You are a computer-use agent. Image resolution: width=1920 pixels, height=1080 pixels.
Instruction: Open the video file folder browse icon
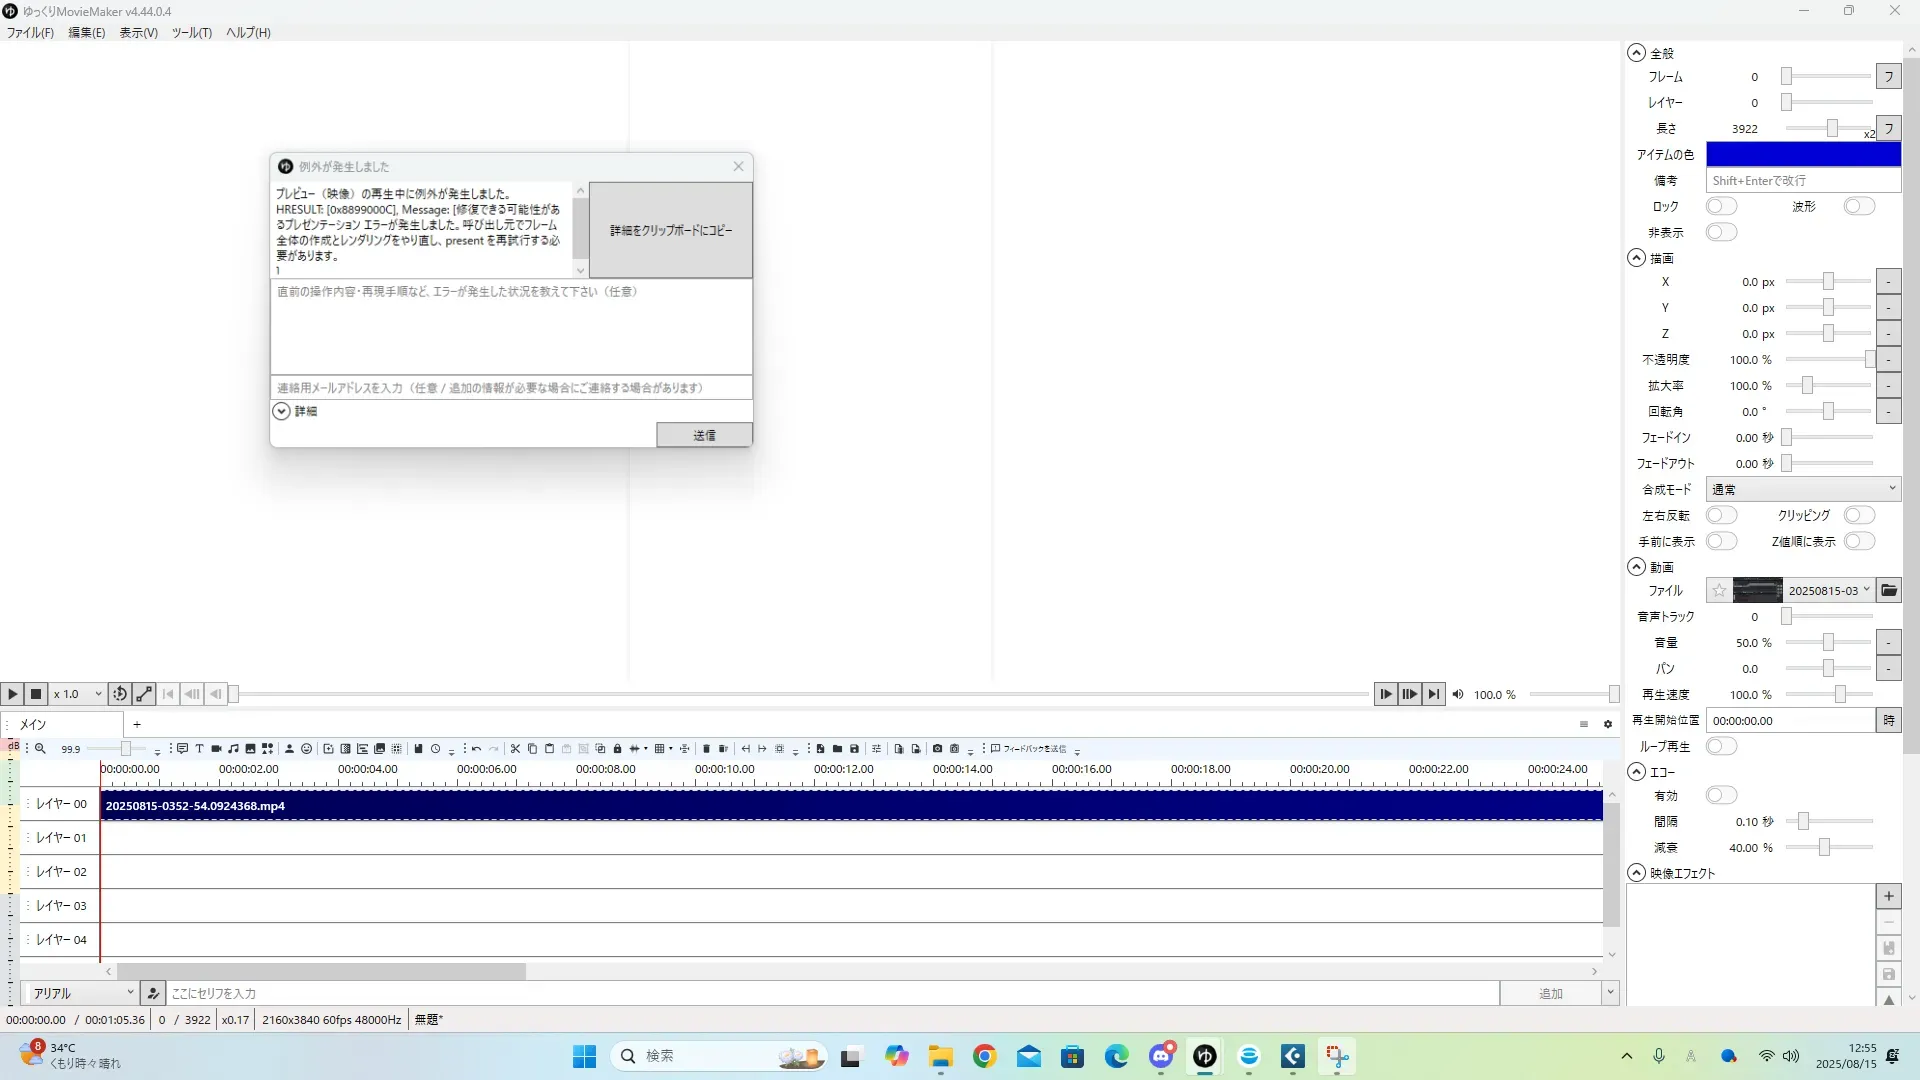1888,591
